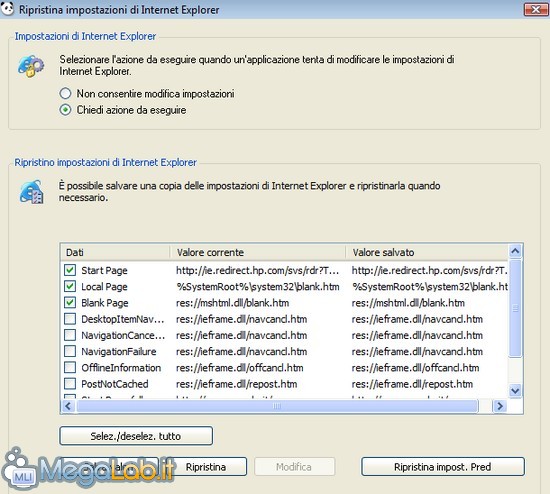Click the horizontal scrollbar thumb of list
This screenshot has width=550, height=494.
277,406
